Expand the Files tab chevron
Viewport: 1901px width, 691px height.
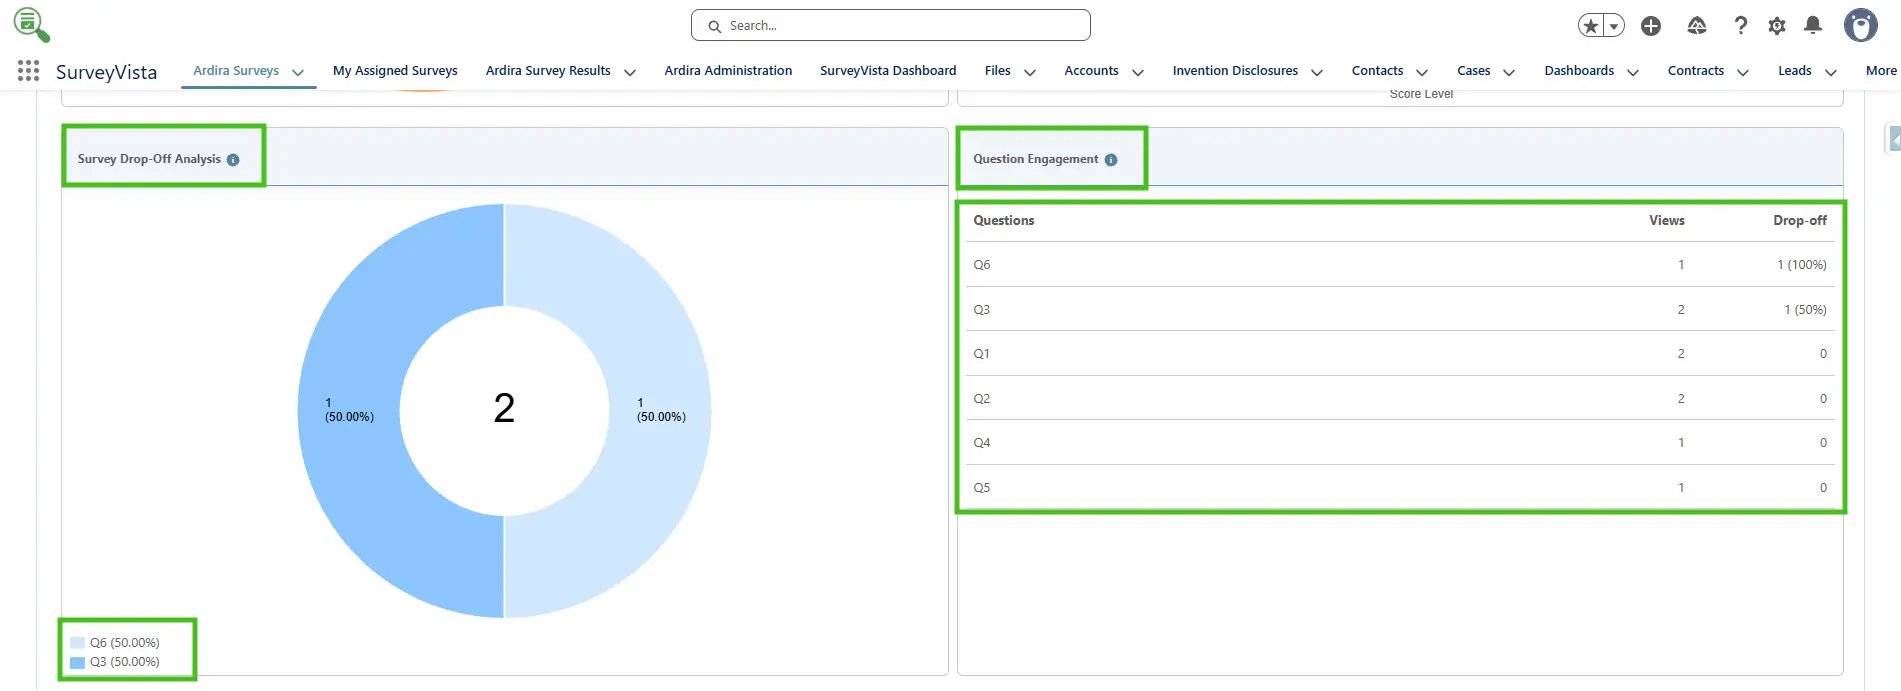1030,72
